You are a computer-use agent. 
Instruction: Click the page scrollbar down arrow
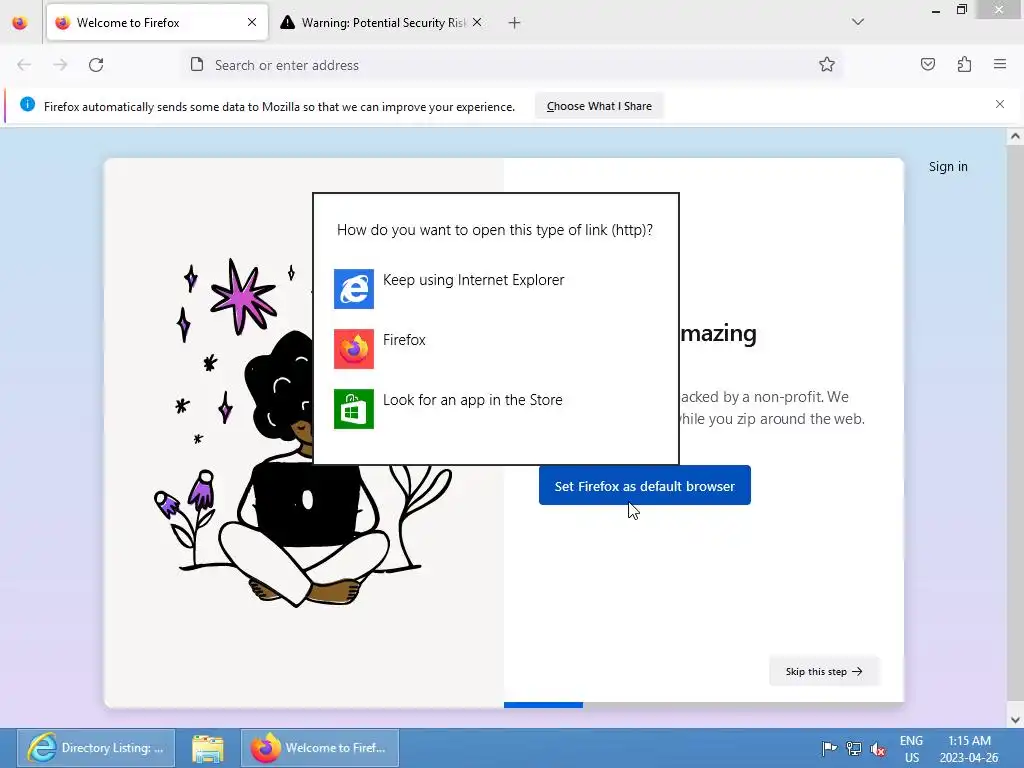[1015, 720]
